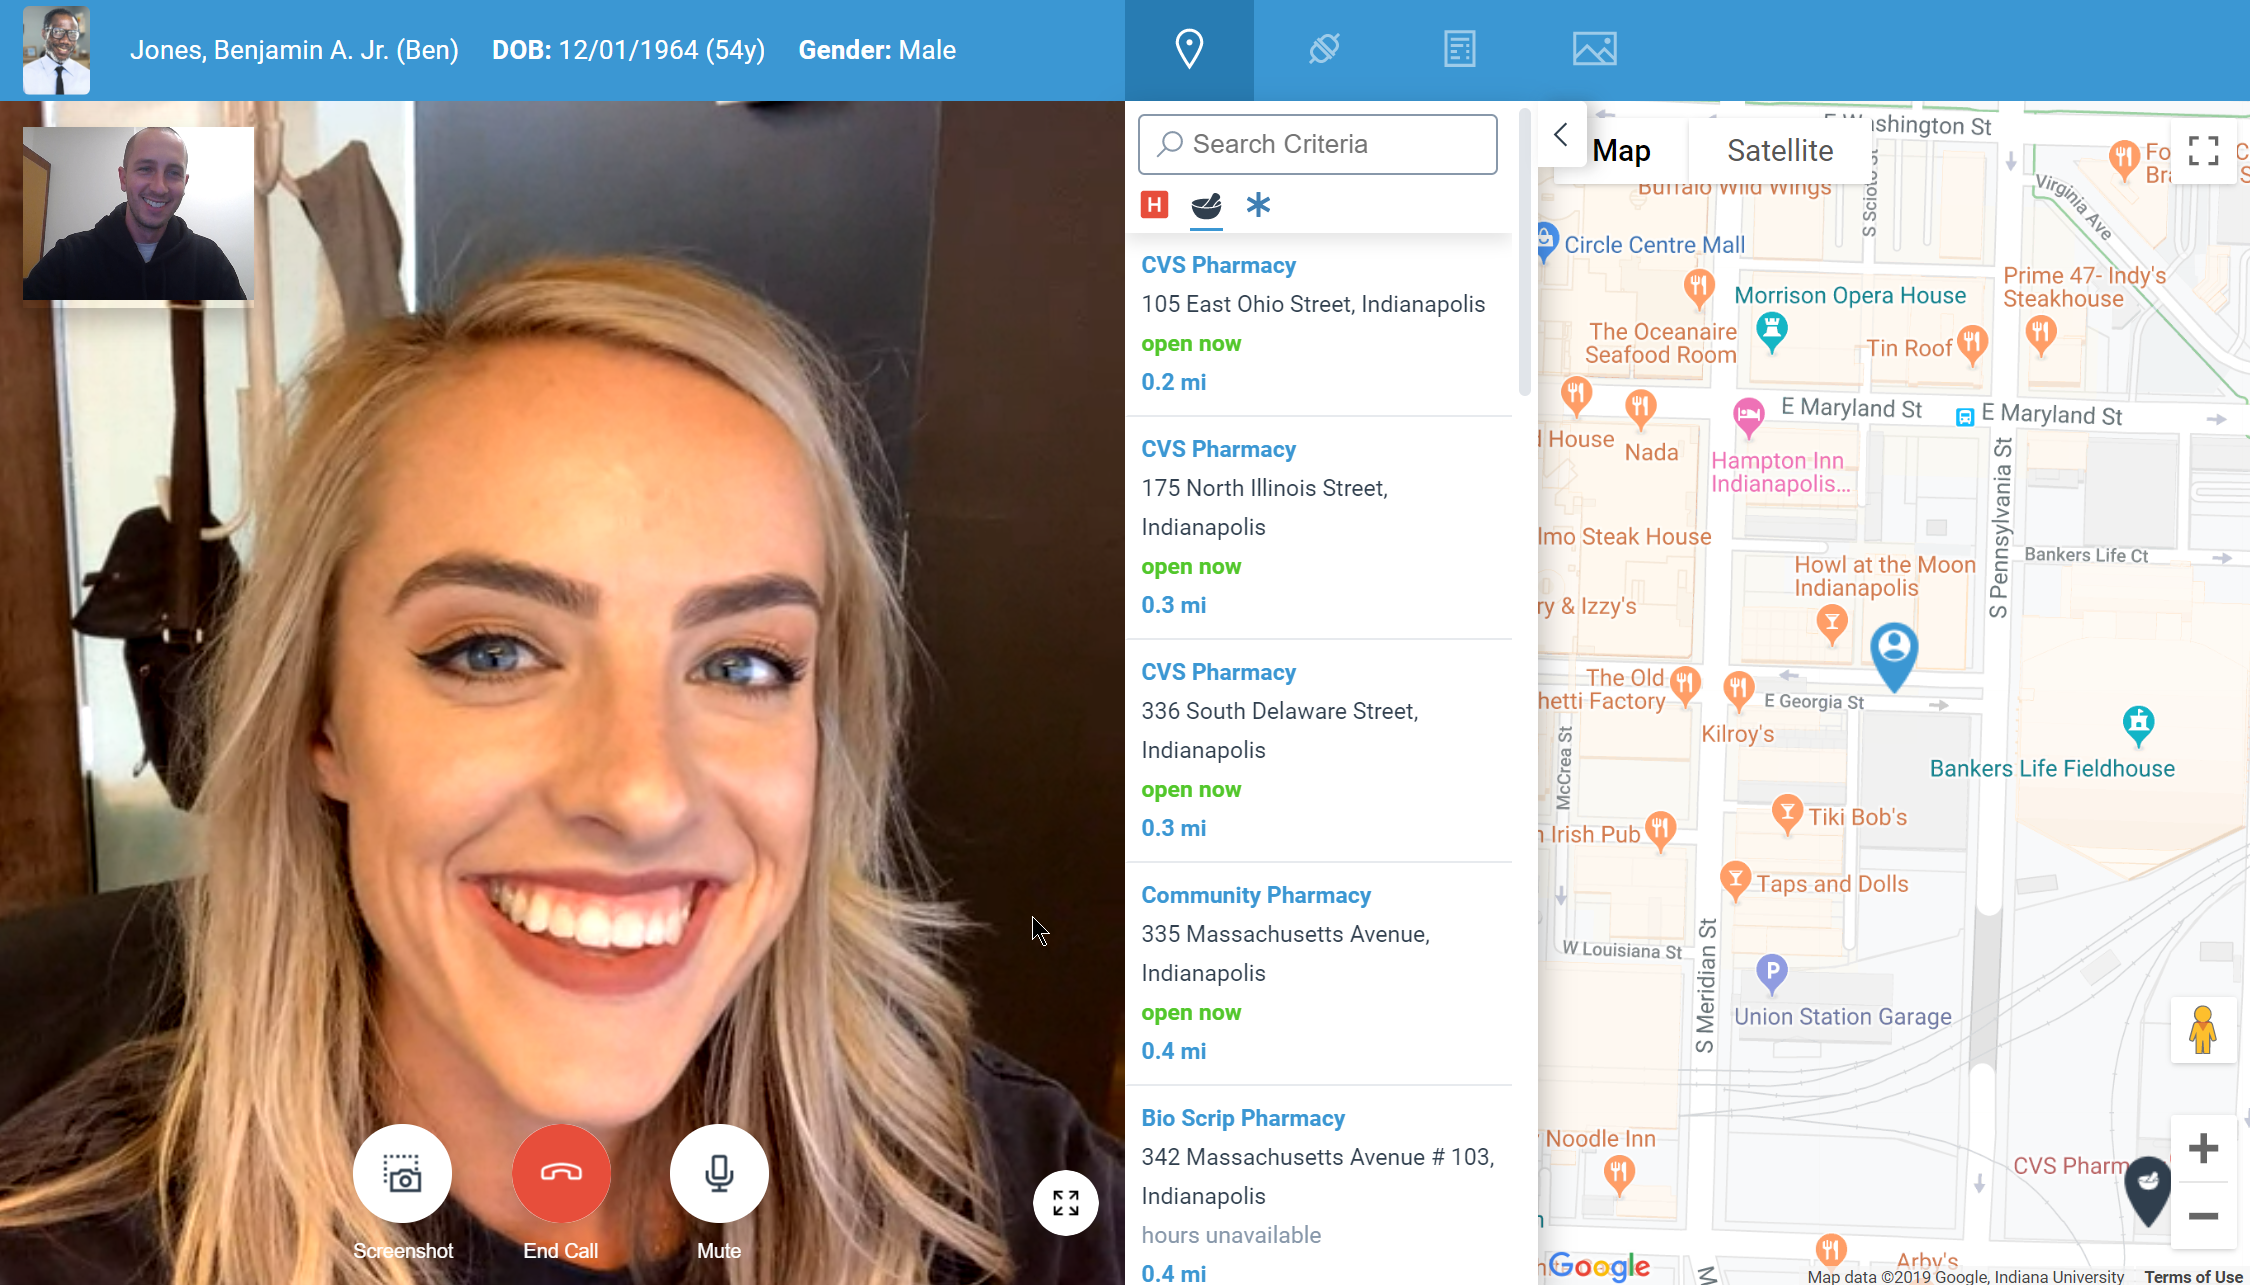This screenshot has height=1285, width=2250.
Task: Mute the microphone
Action: coord(718,1173)
